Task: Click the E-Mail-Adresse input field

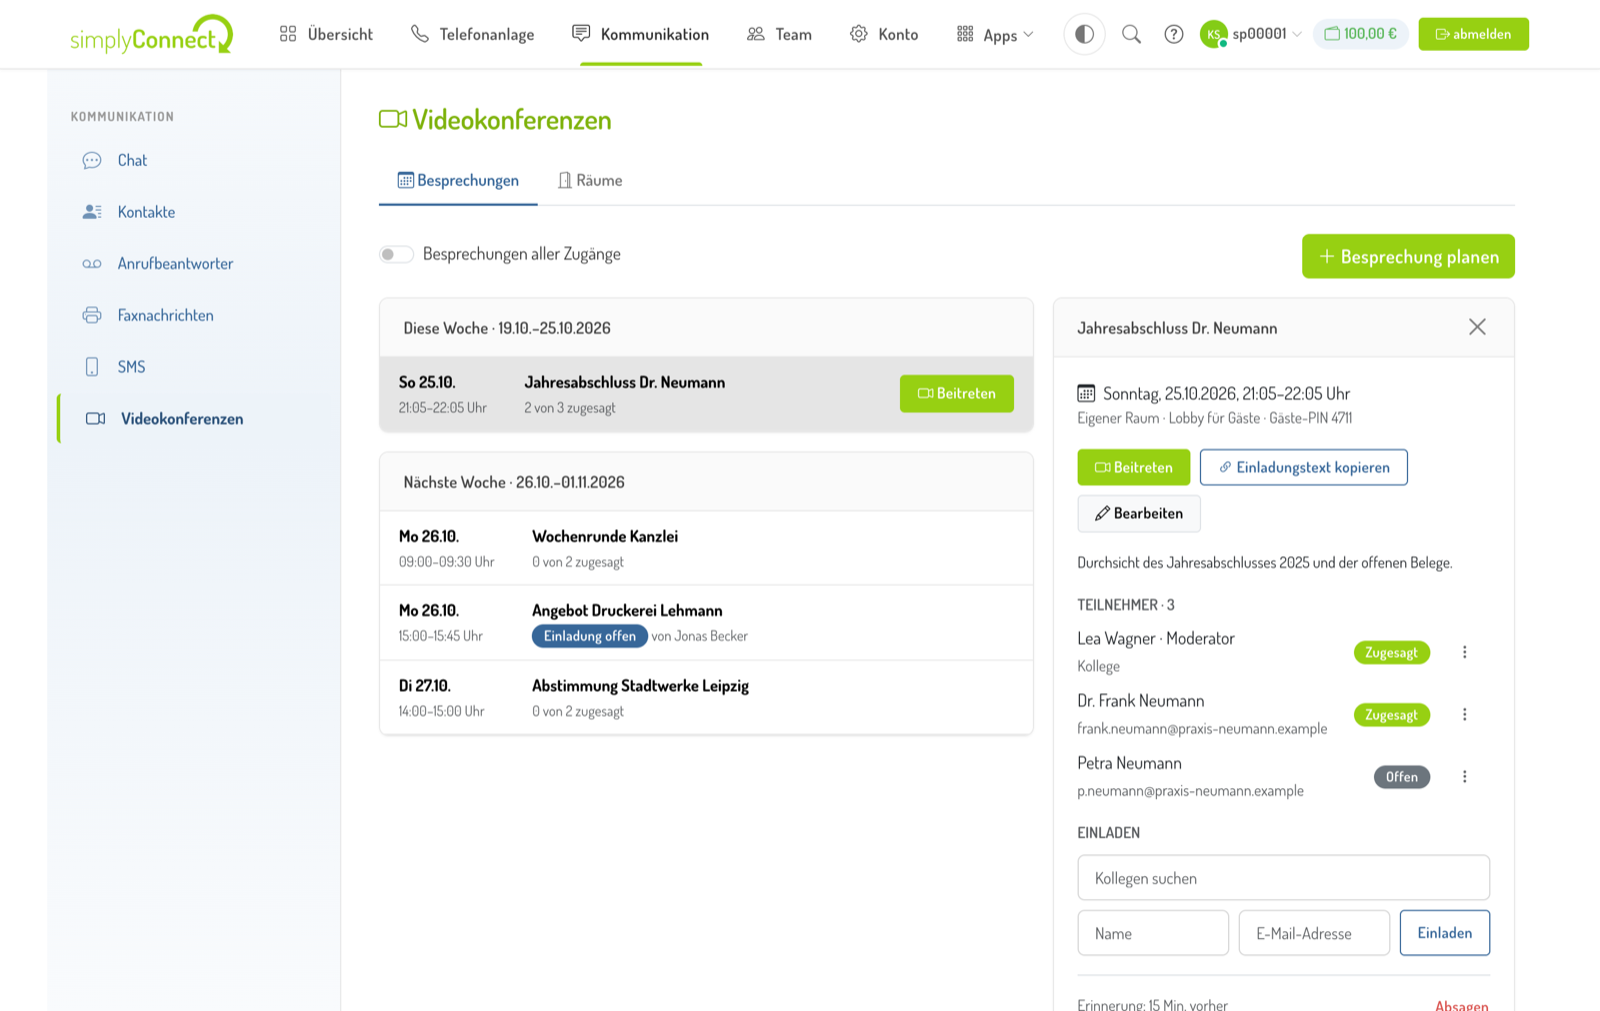Action: tap(1314, 933)
